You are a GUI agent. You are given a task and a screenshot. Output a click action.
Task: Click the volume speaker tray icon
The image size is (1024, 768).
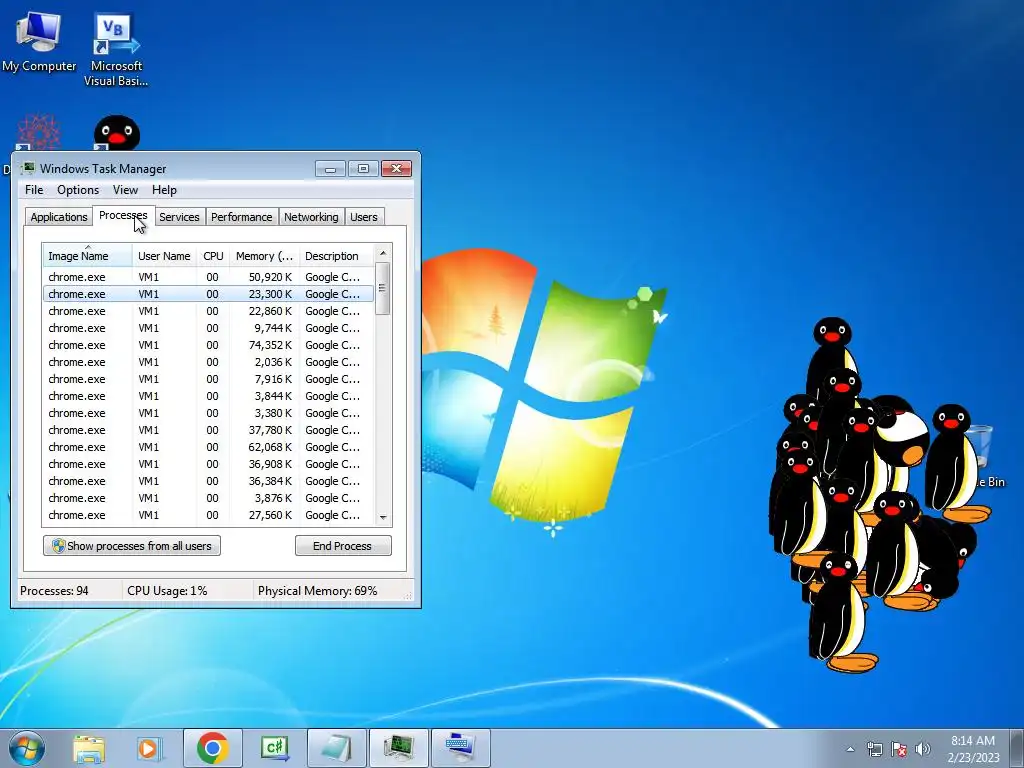(922, 749)
